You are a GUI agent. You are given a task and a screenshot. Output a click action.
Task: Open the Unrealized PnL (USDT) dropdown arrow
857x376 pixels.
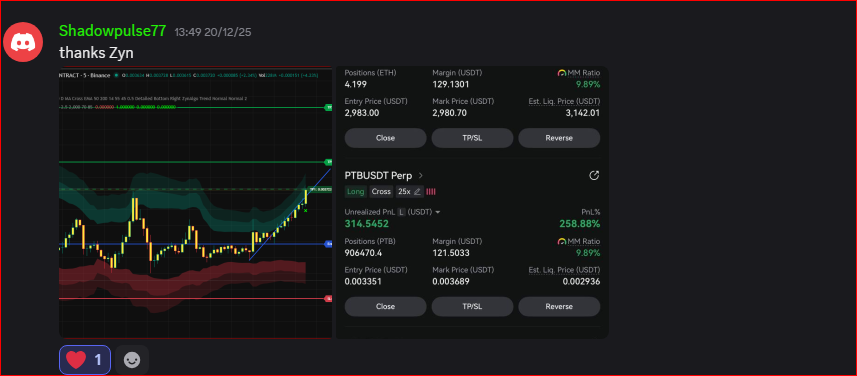point(438,212)
